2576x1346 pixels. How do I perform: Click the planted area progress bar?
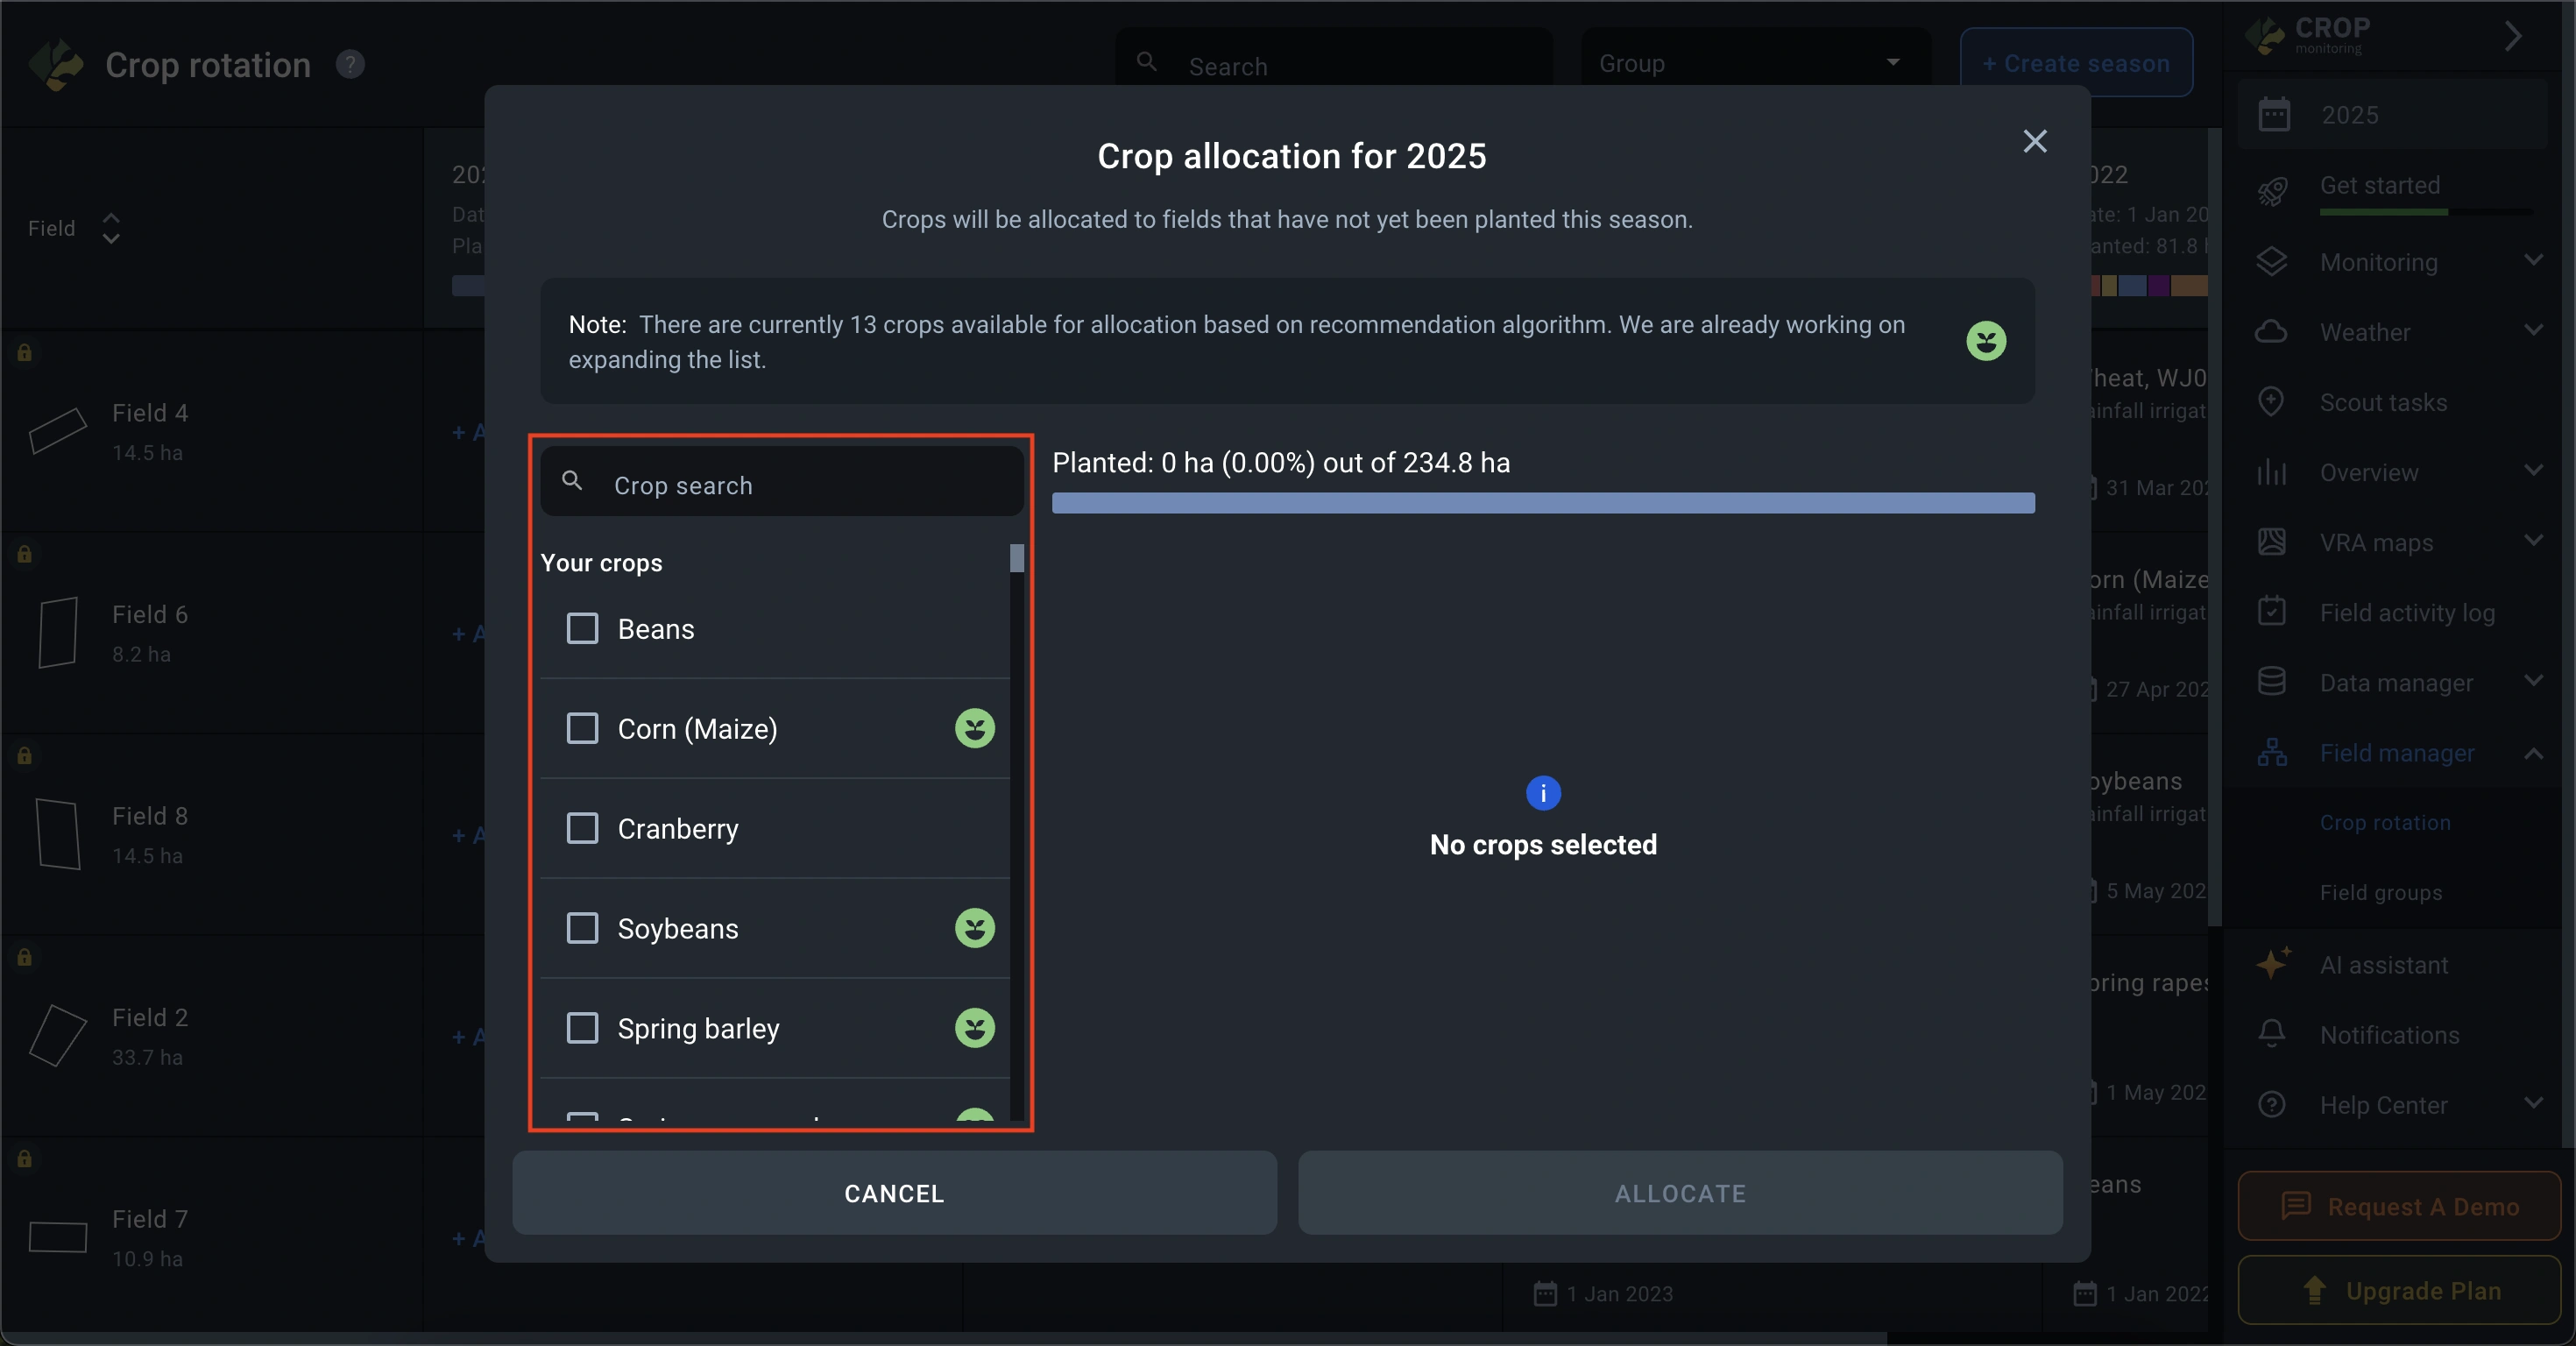point(1543,503)
